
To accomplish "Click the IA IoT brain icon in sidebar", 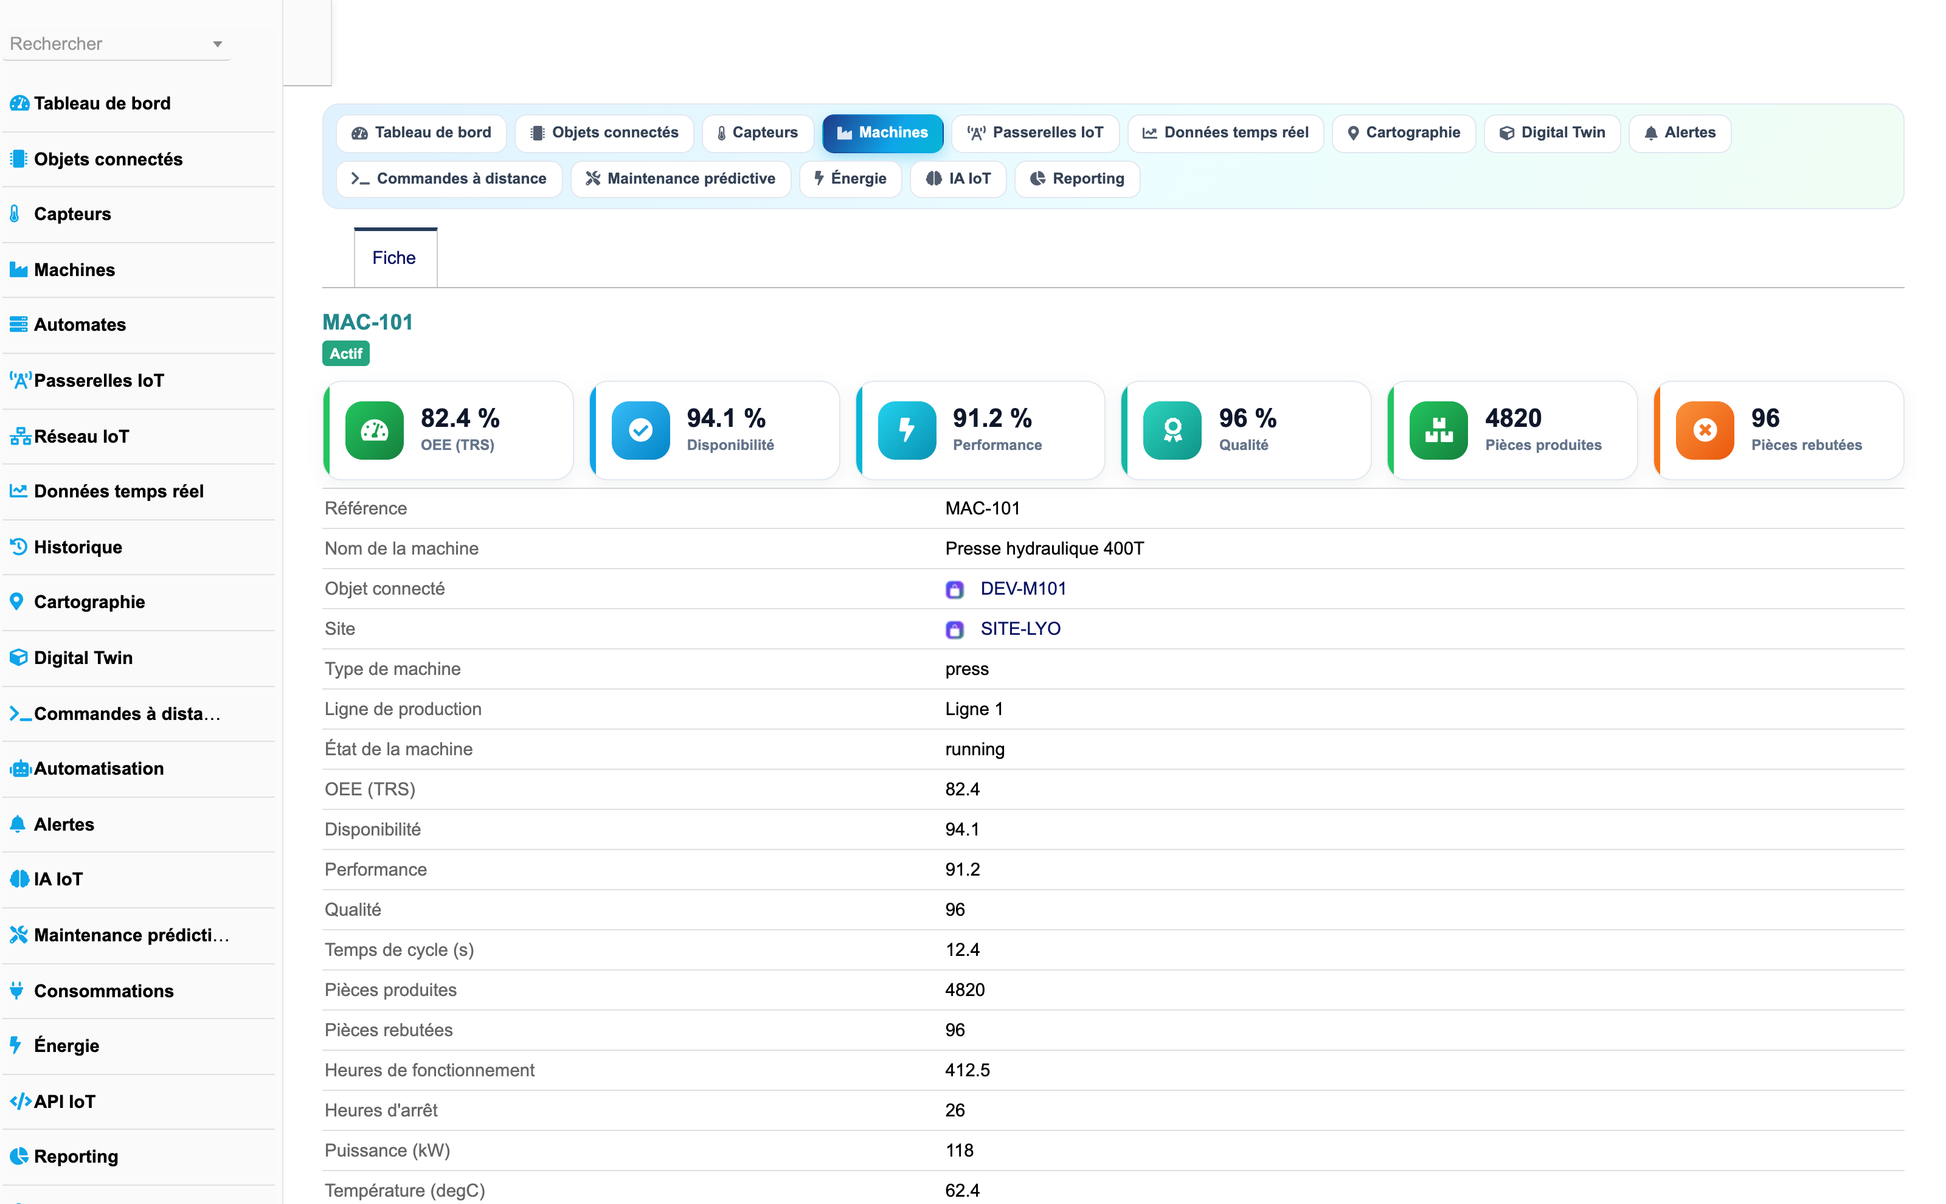I will tap(19, 879).
